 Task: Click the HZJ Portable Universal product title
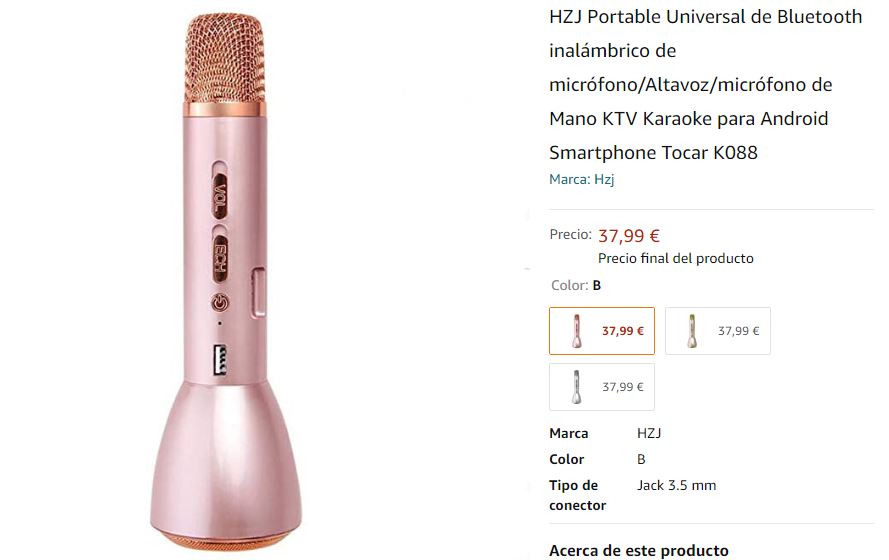[x=705, y=85]
